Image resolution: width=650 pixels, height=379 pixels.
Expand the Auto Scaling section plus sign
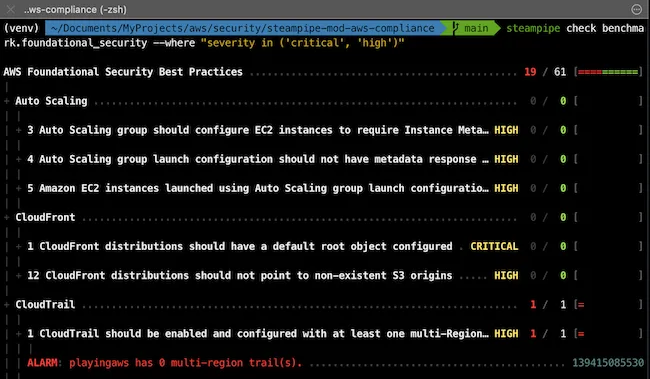coord(7,101)
